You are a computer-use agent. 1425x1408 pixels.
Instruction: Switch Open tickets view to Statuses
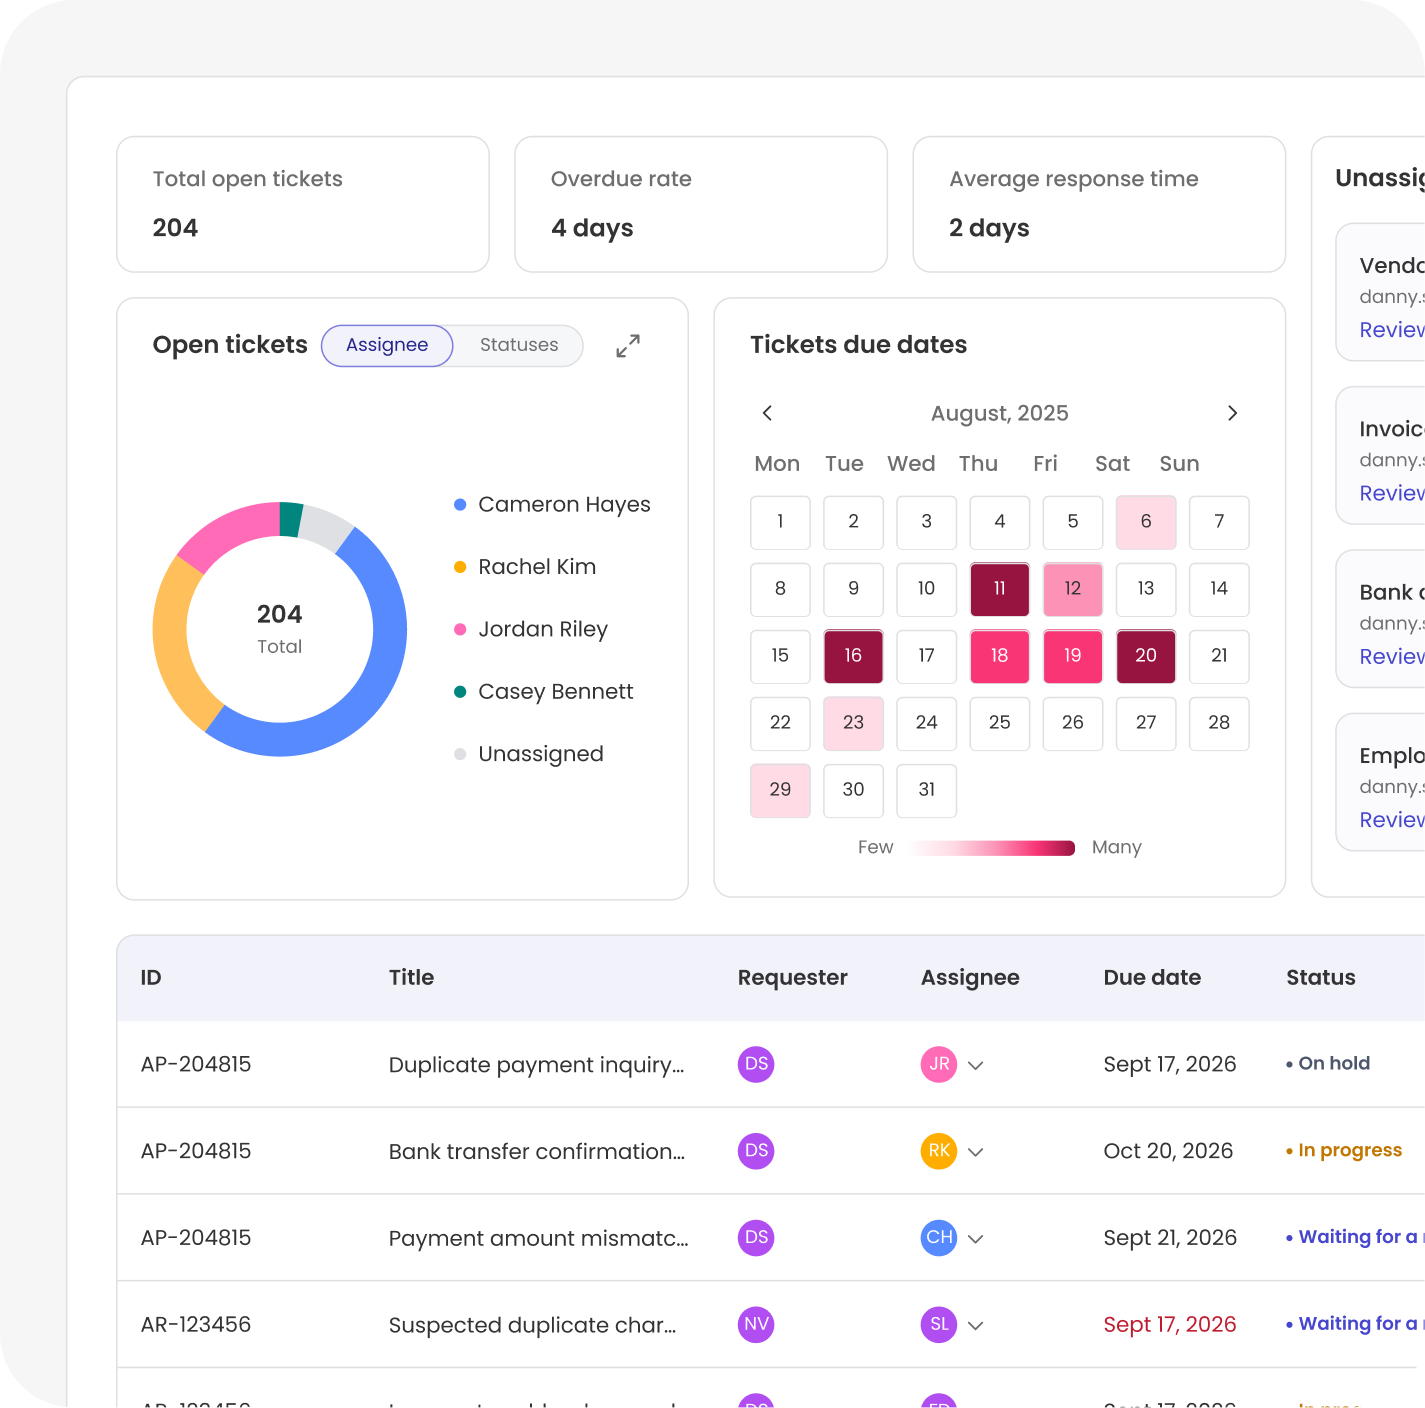519,345
